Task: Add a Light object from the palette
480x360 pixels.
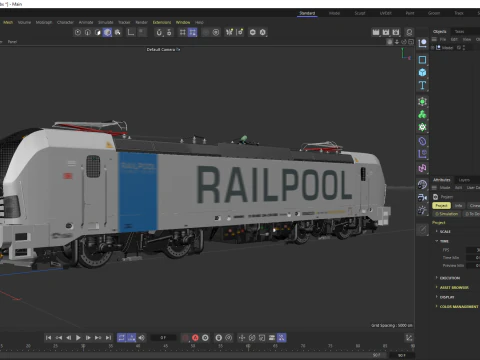Action: pyautogui.click(x=422, y=210)
